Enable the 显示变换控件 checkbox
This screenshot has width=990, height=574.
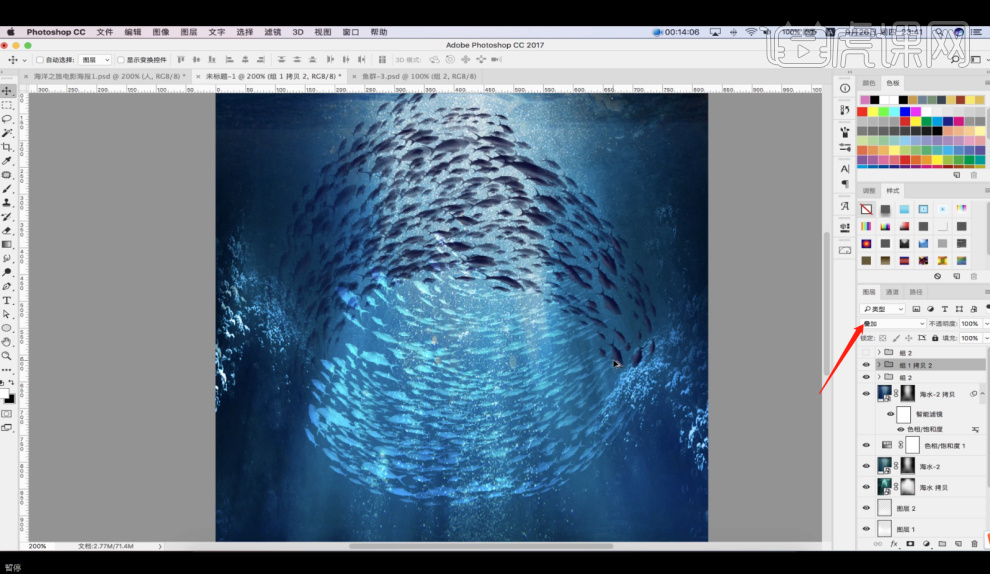tap(121, 60)
